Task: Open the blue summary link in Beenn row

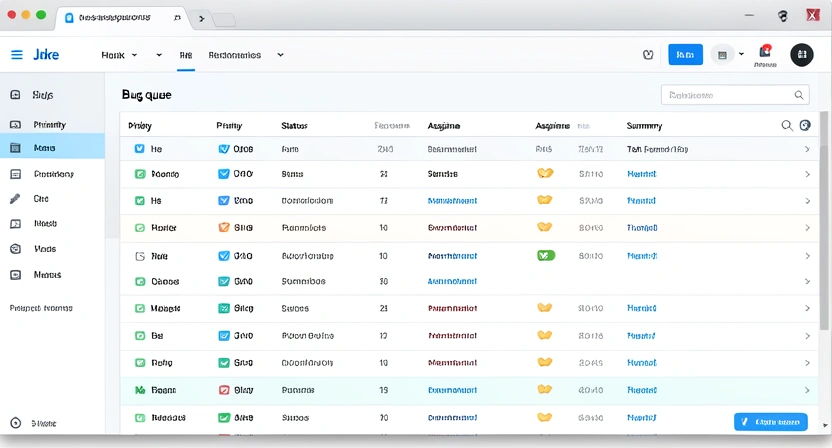Action: click(642, 390)
